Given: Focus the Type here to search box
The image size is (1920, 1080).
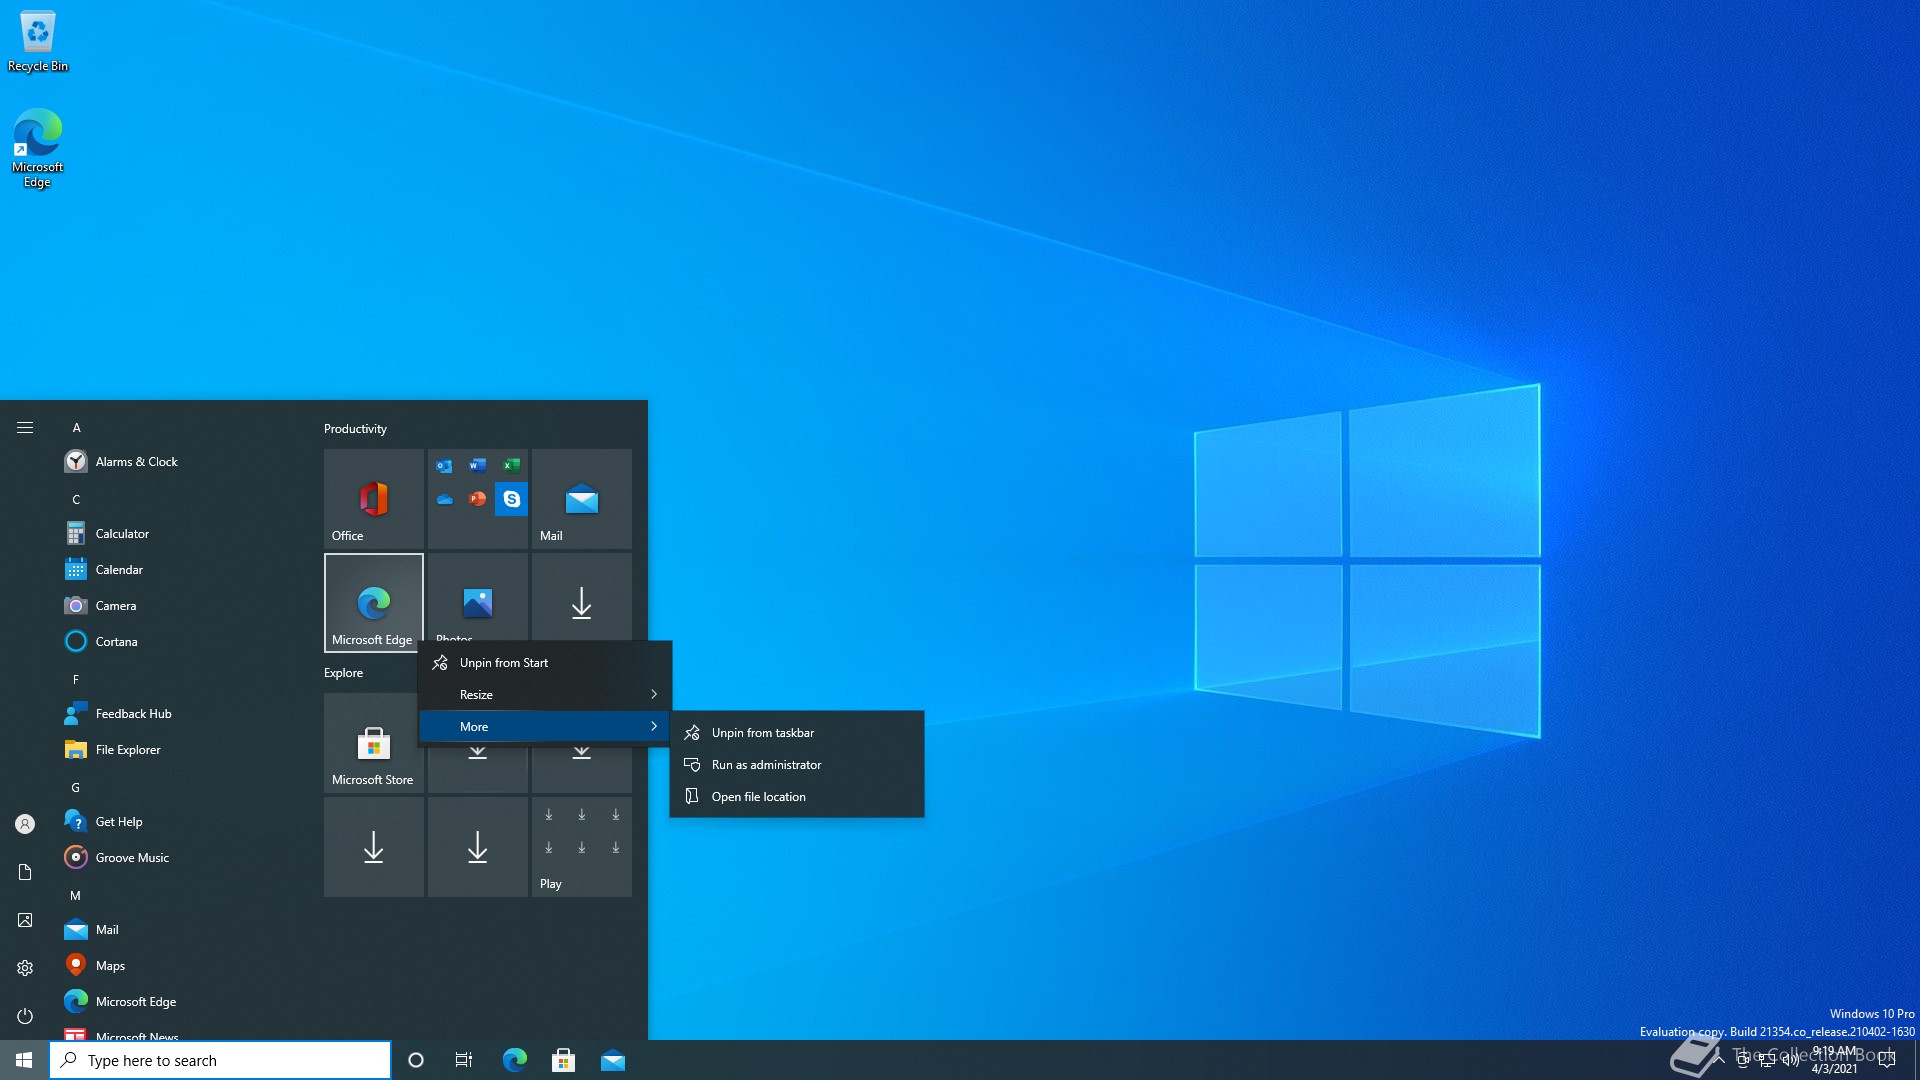Looking at the screenshot, I should (x=220, y=1060).
